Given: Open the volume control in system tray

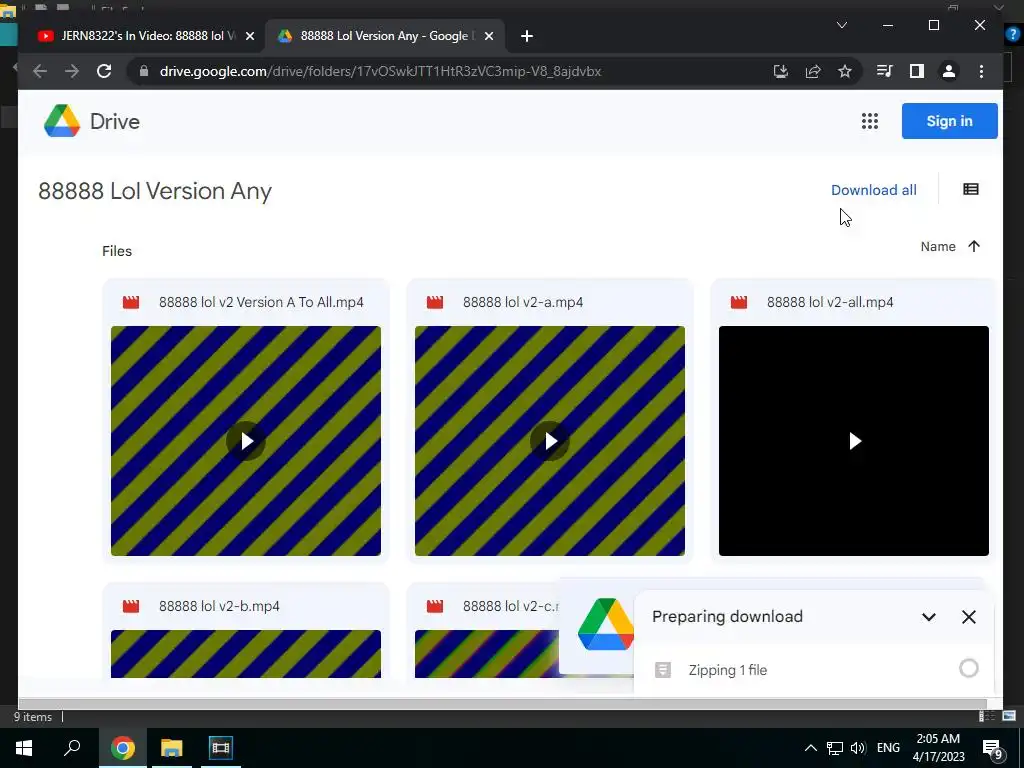Looking at the screenshot, I should (858, 748).
